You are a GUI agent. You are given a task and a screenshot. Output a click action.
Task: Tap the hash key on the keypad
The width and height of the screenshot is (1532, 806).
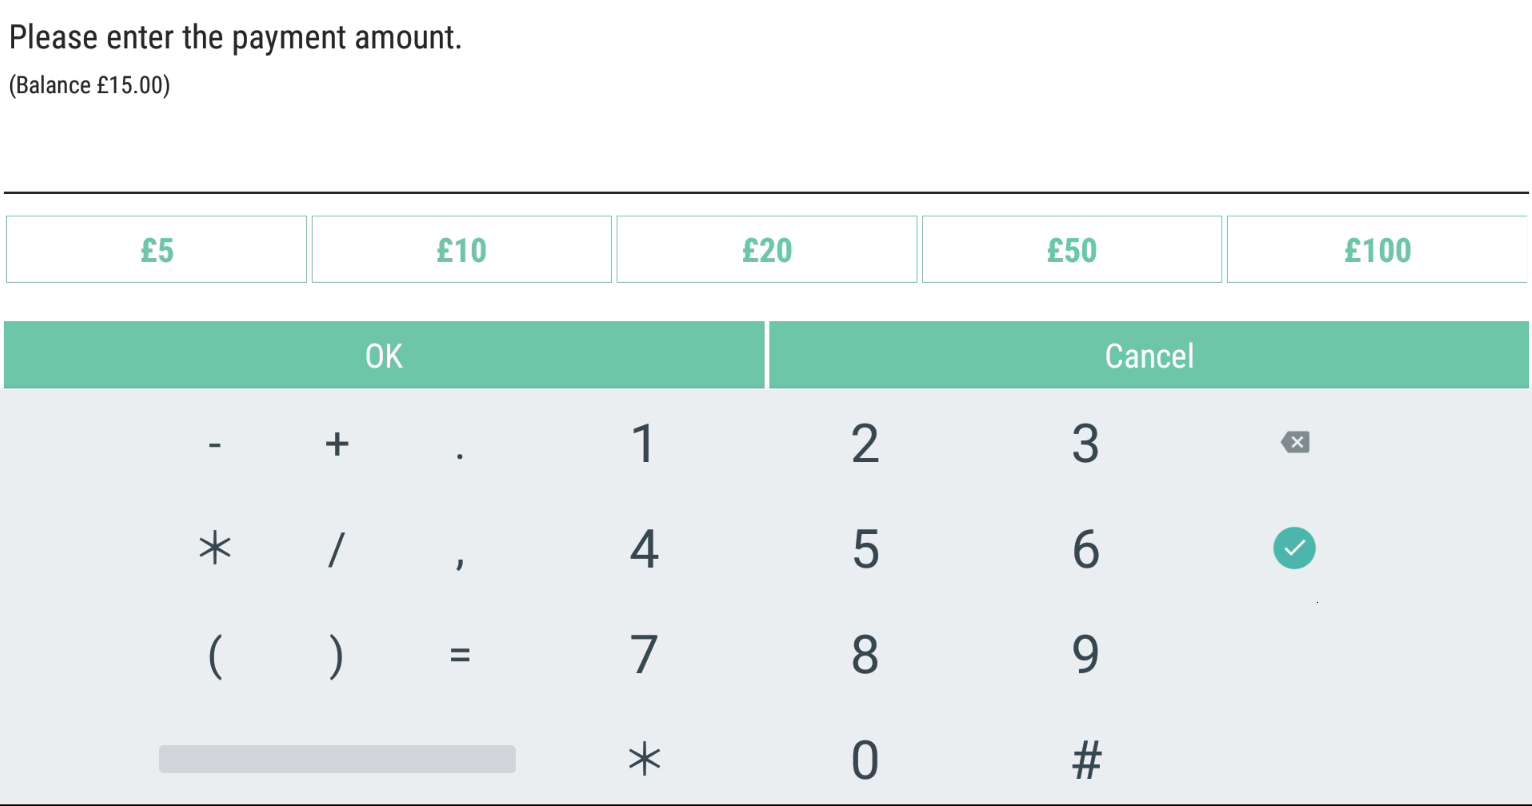(x=1085, y=758)
